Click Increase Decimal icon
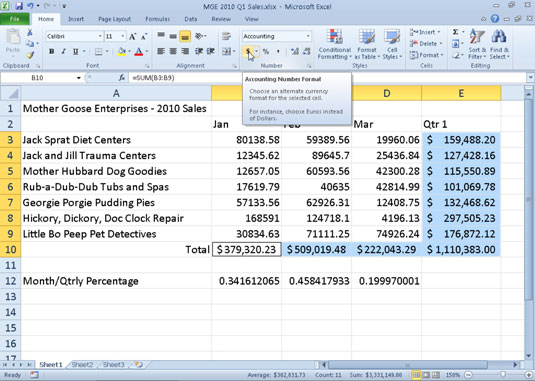The height and width of the screenshot is (381, 535). (x=295, y=52)
